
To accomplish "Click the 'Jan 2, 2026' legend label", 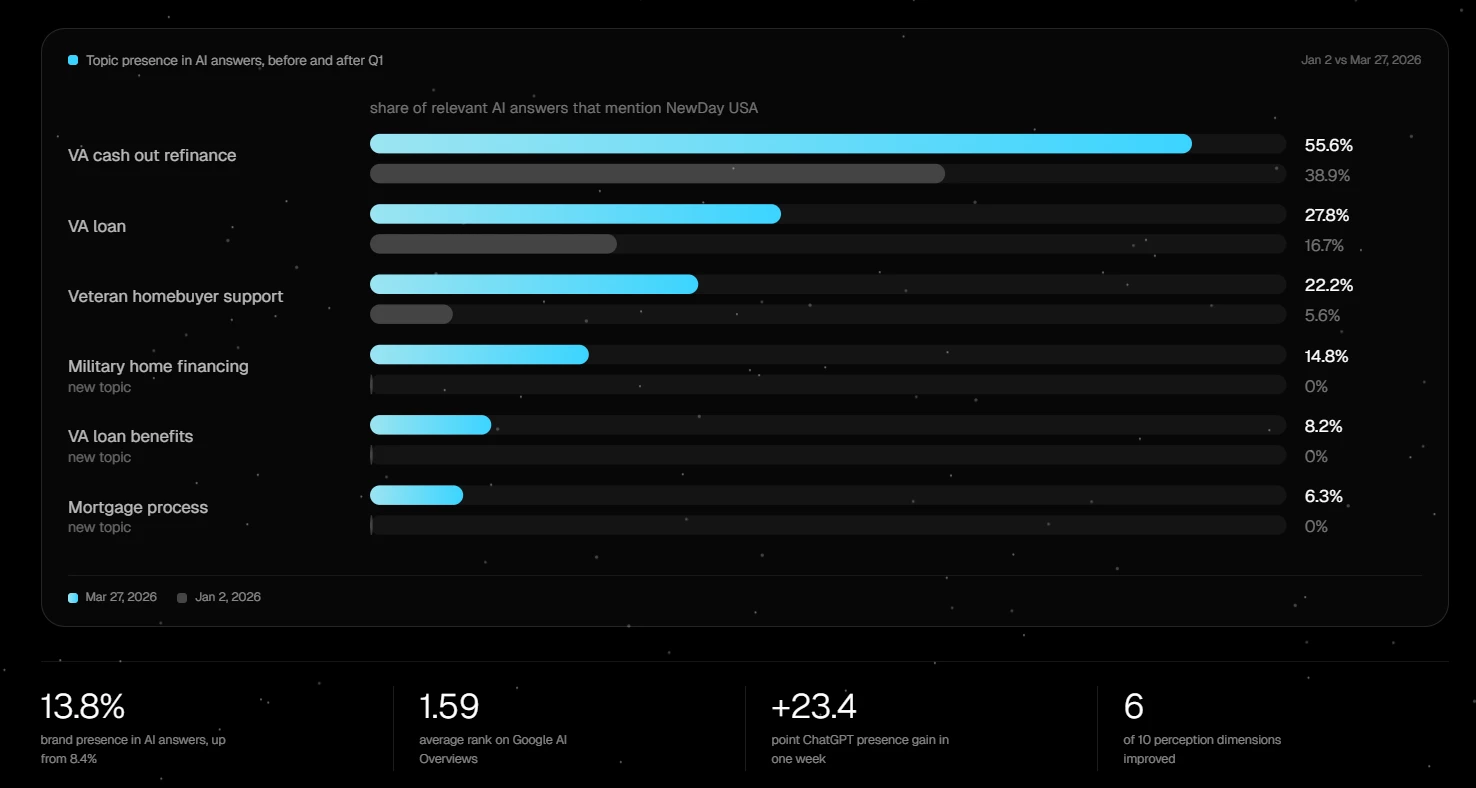I will pos(228,597).
